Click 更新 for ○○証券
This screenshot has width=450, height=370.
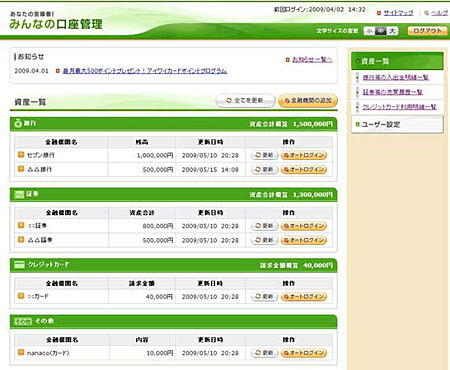tap(264, 226)
